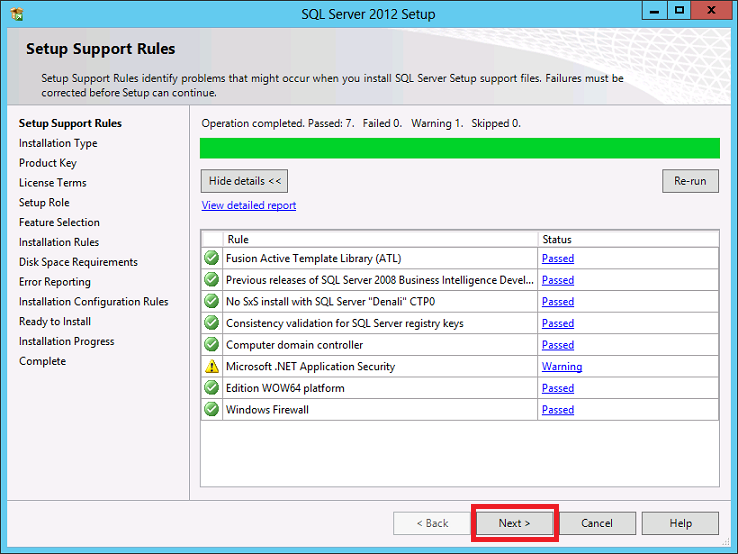Open Passed status for No SxS install rule
Viewport: 738px width, 554px height.
point(558,302)
